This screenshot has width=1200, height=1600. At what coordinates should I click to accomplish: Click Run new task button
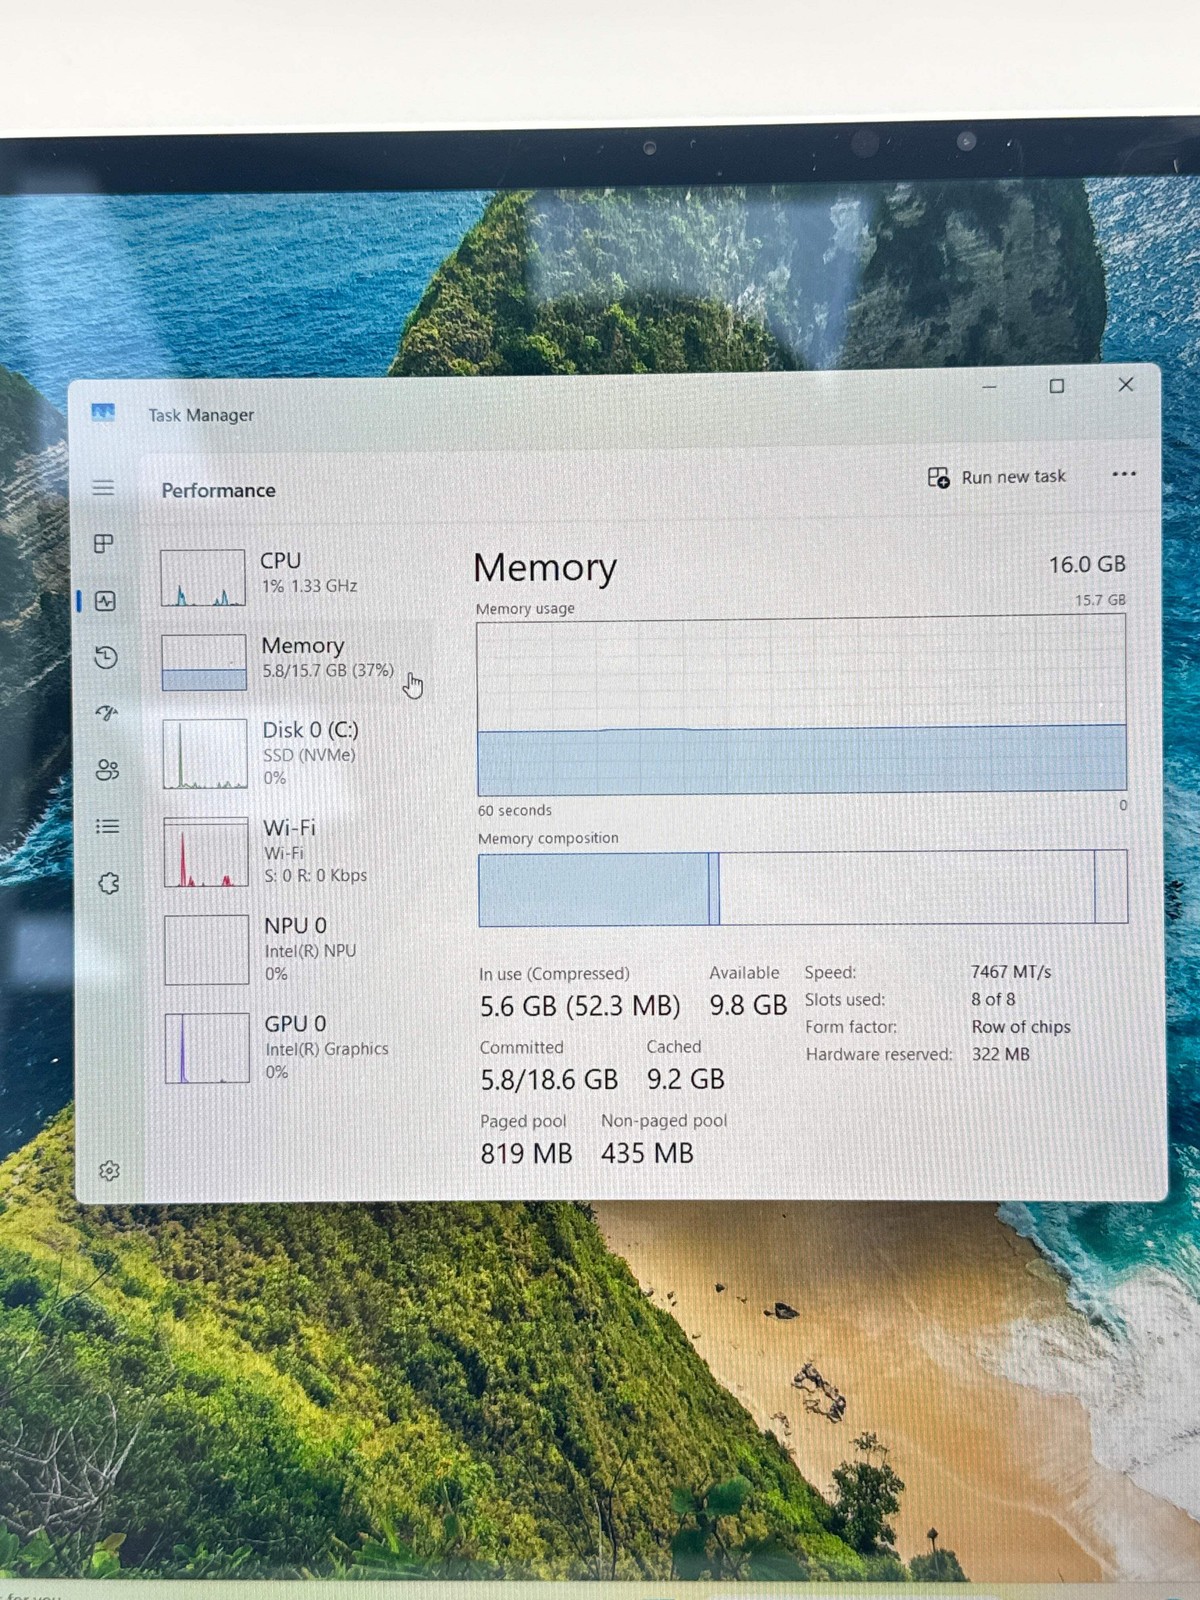tap(997, 477)
